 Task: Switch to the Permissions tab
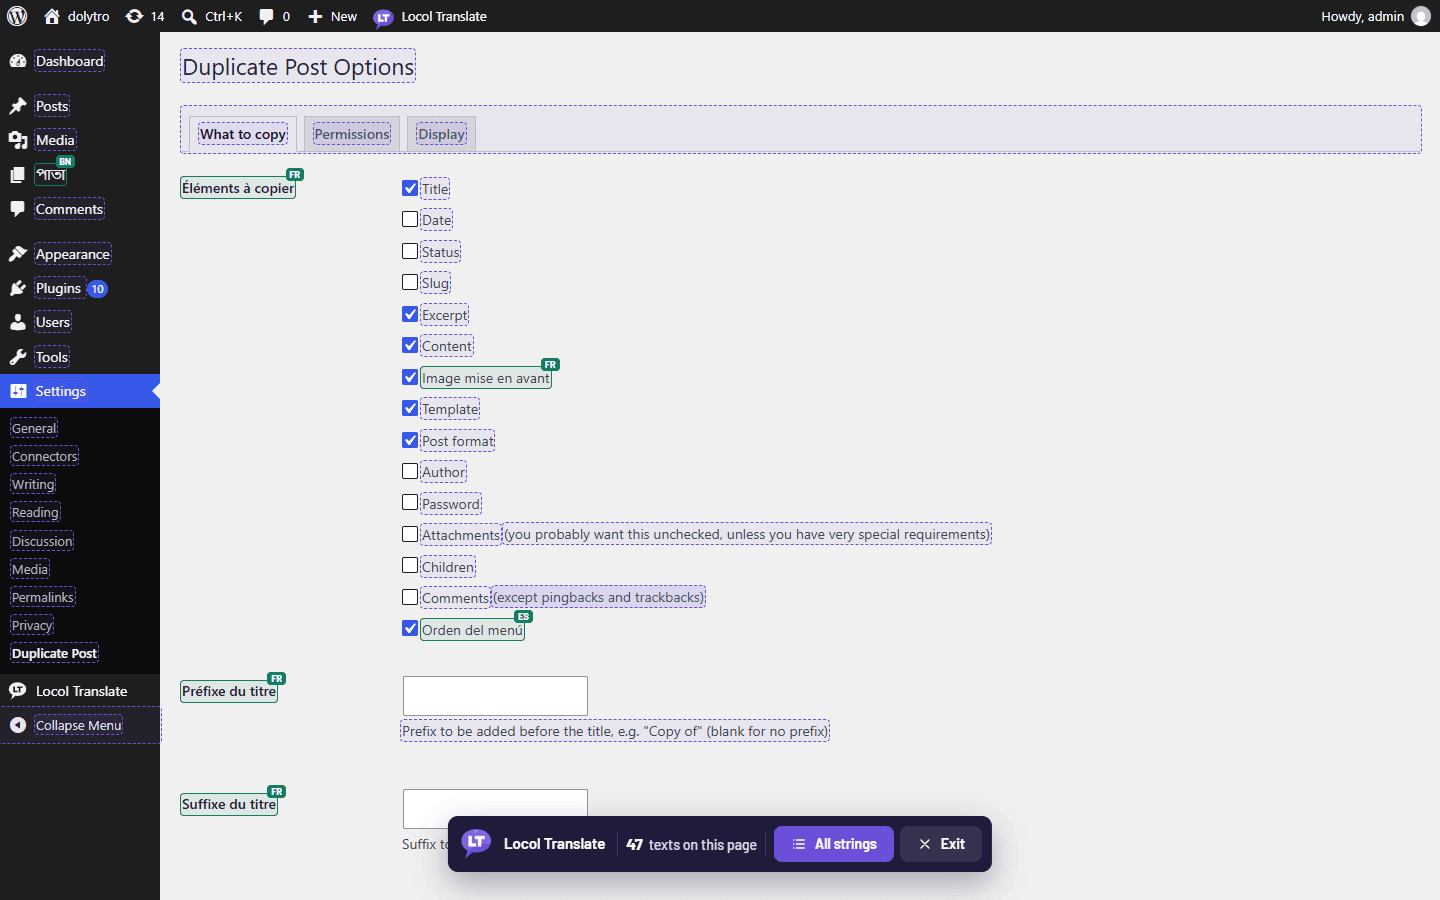point(352,134)
